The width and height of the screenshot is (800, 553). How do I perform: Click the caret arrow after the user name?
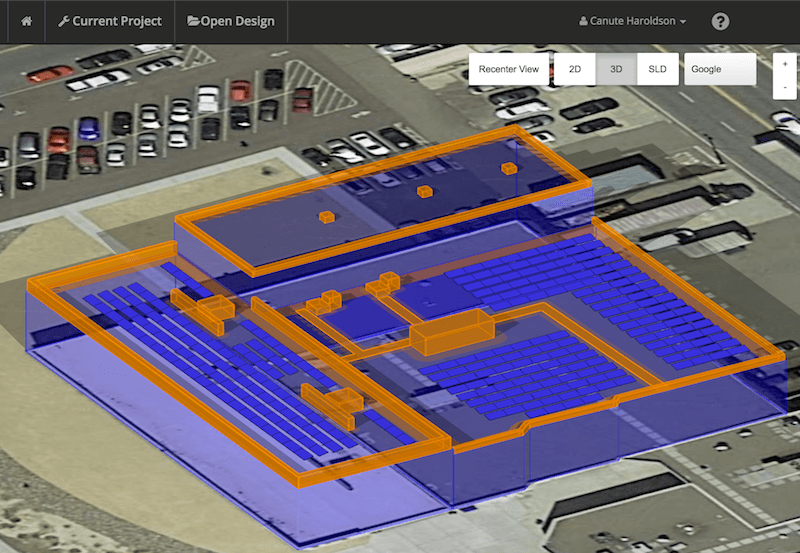coord(682,22)
